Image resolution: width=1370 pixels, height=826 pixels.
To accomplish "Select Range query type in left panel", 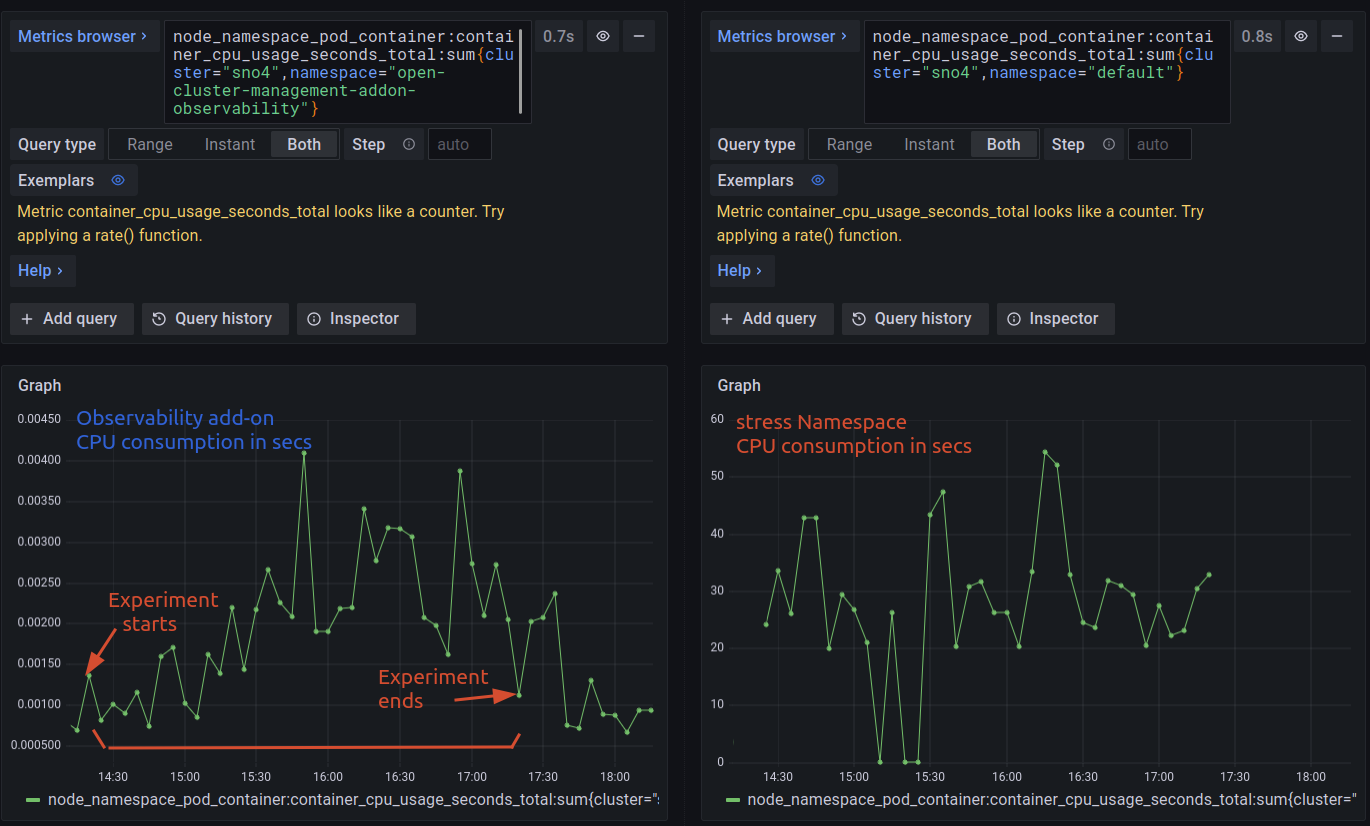I will click(x=150, y=144).
